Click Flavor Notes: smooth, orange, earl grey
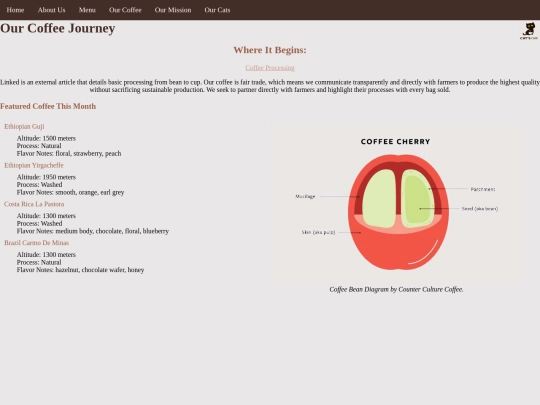Screen dimensions: 540x405 pyautogui.click(x=70, y=192)
